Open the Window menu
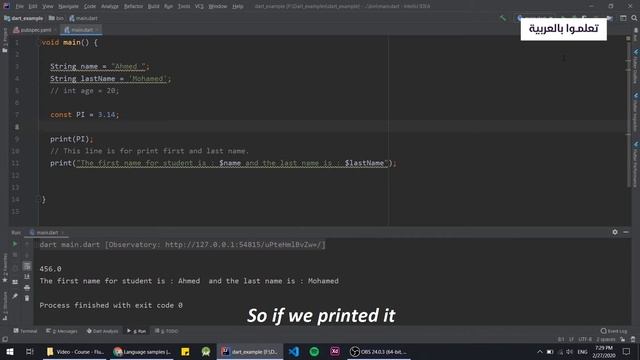Screen dimensions: 640x360 pyautogui.click(x=218, y=6)
